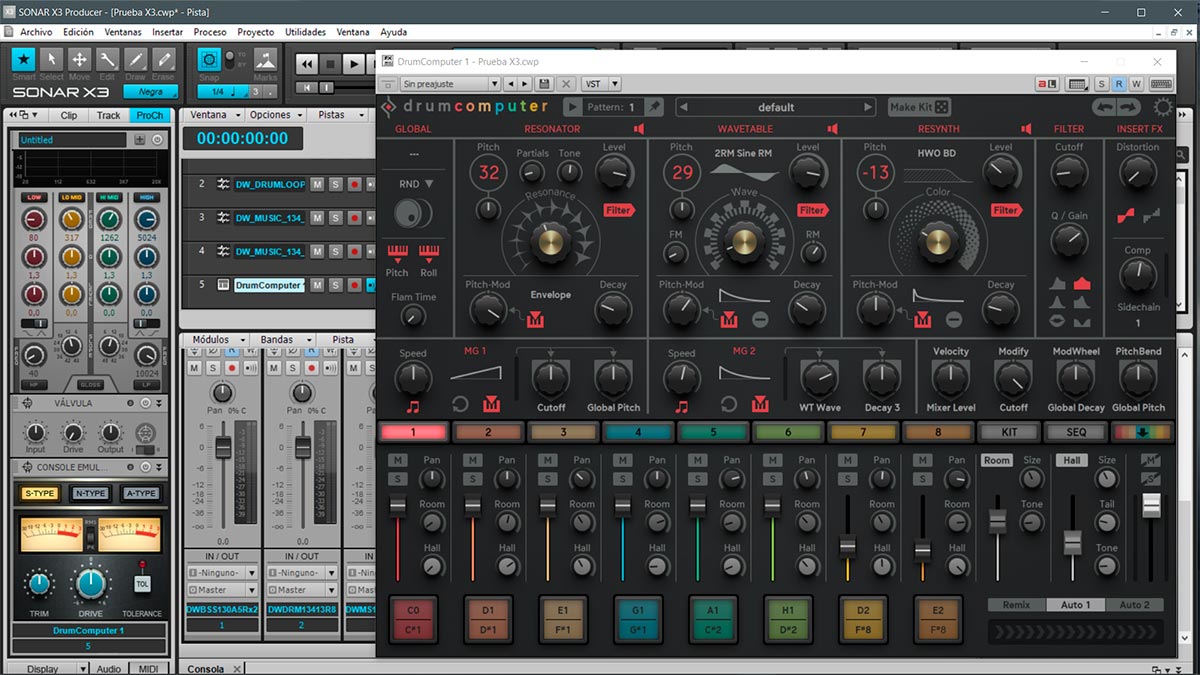Randomize kit with the Make Kit button
Image resolution: width=1200 pixels, height=675 pixels.
pyautogui.click(x=919, y=107)
